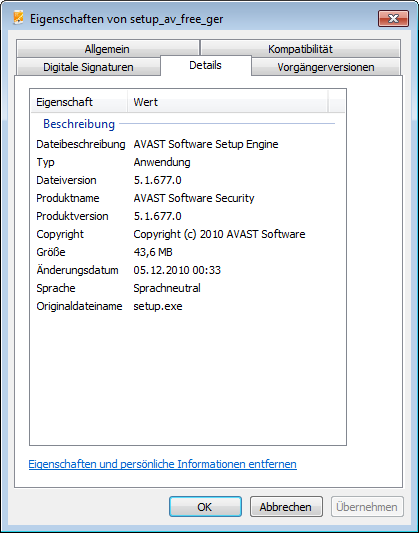Click the setup file icon in title bar
This screenshot has height=533, width=419.
click(18, 18)
